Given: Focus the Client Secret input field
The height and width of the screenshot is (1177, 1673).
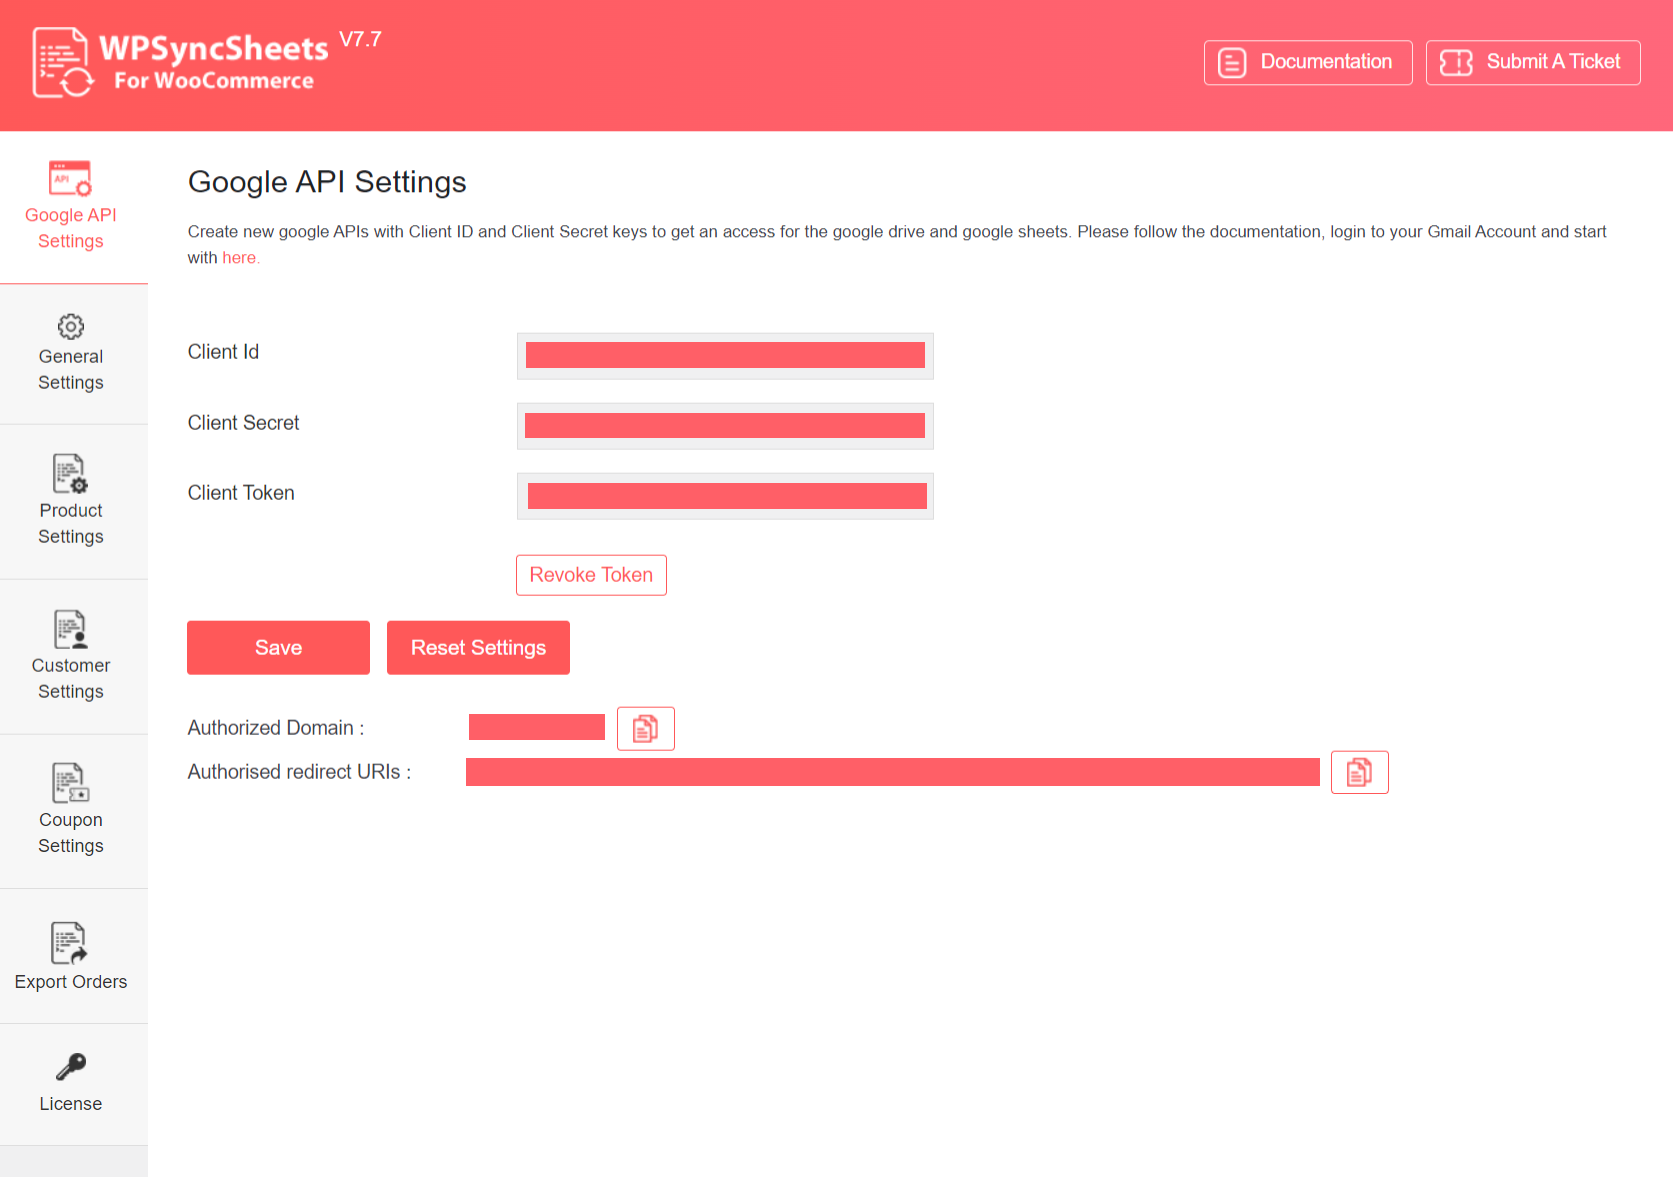Looking at the screenshot, I should pos(725,426).
